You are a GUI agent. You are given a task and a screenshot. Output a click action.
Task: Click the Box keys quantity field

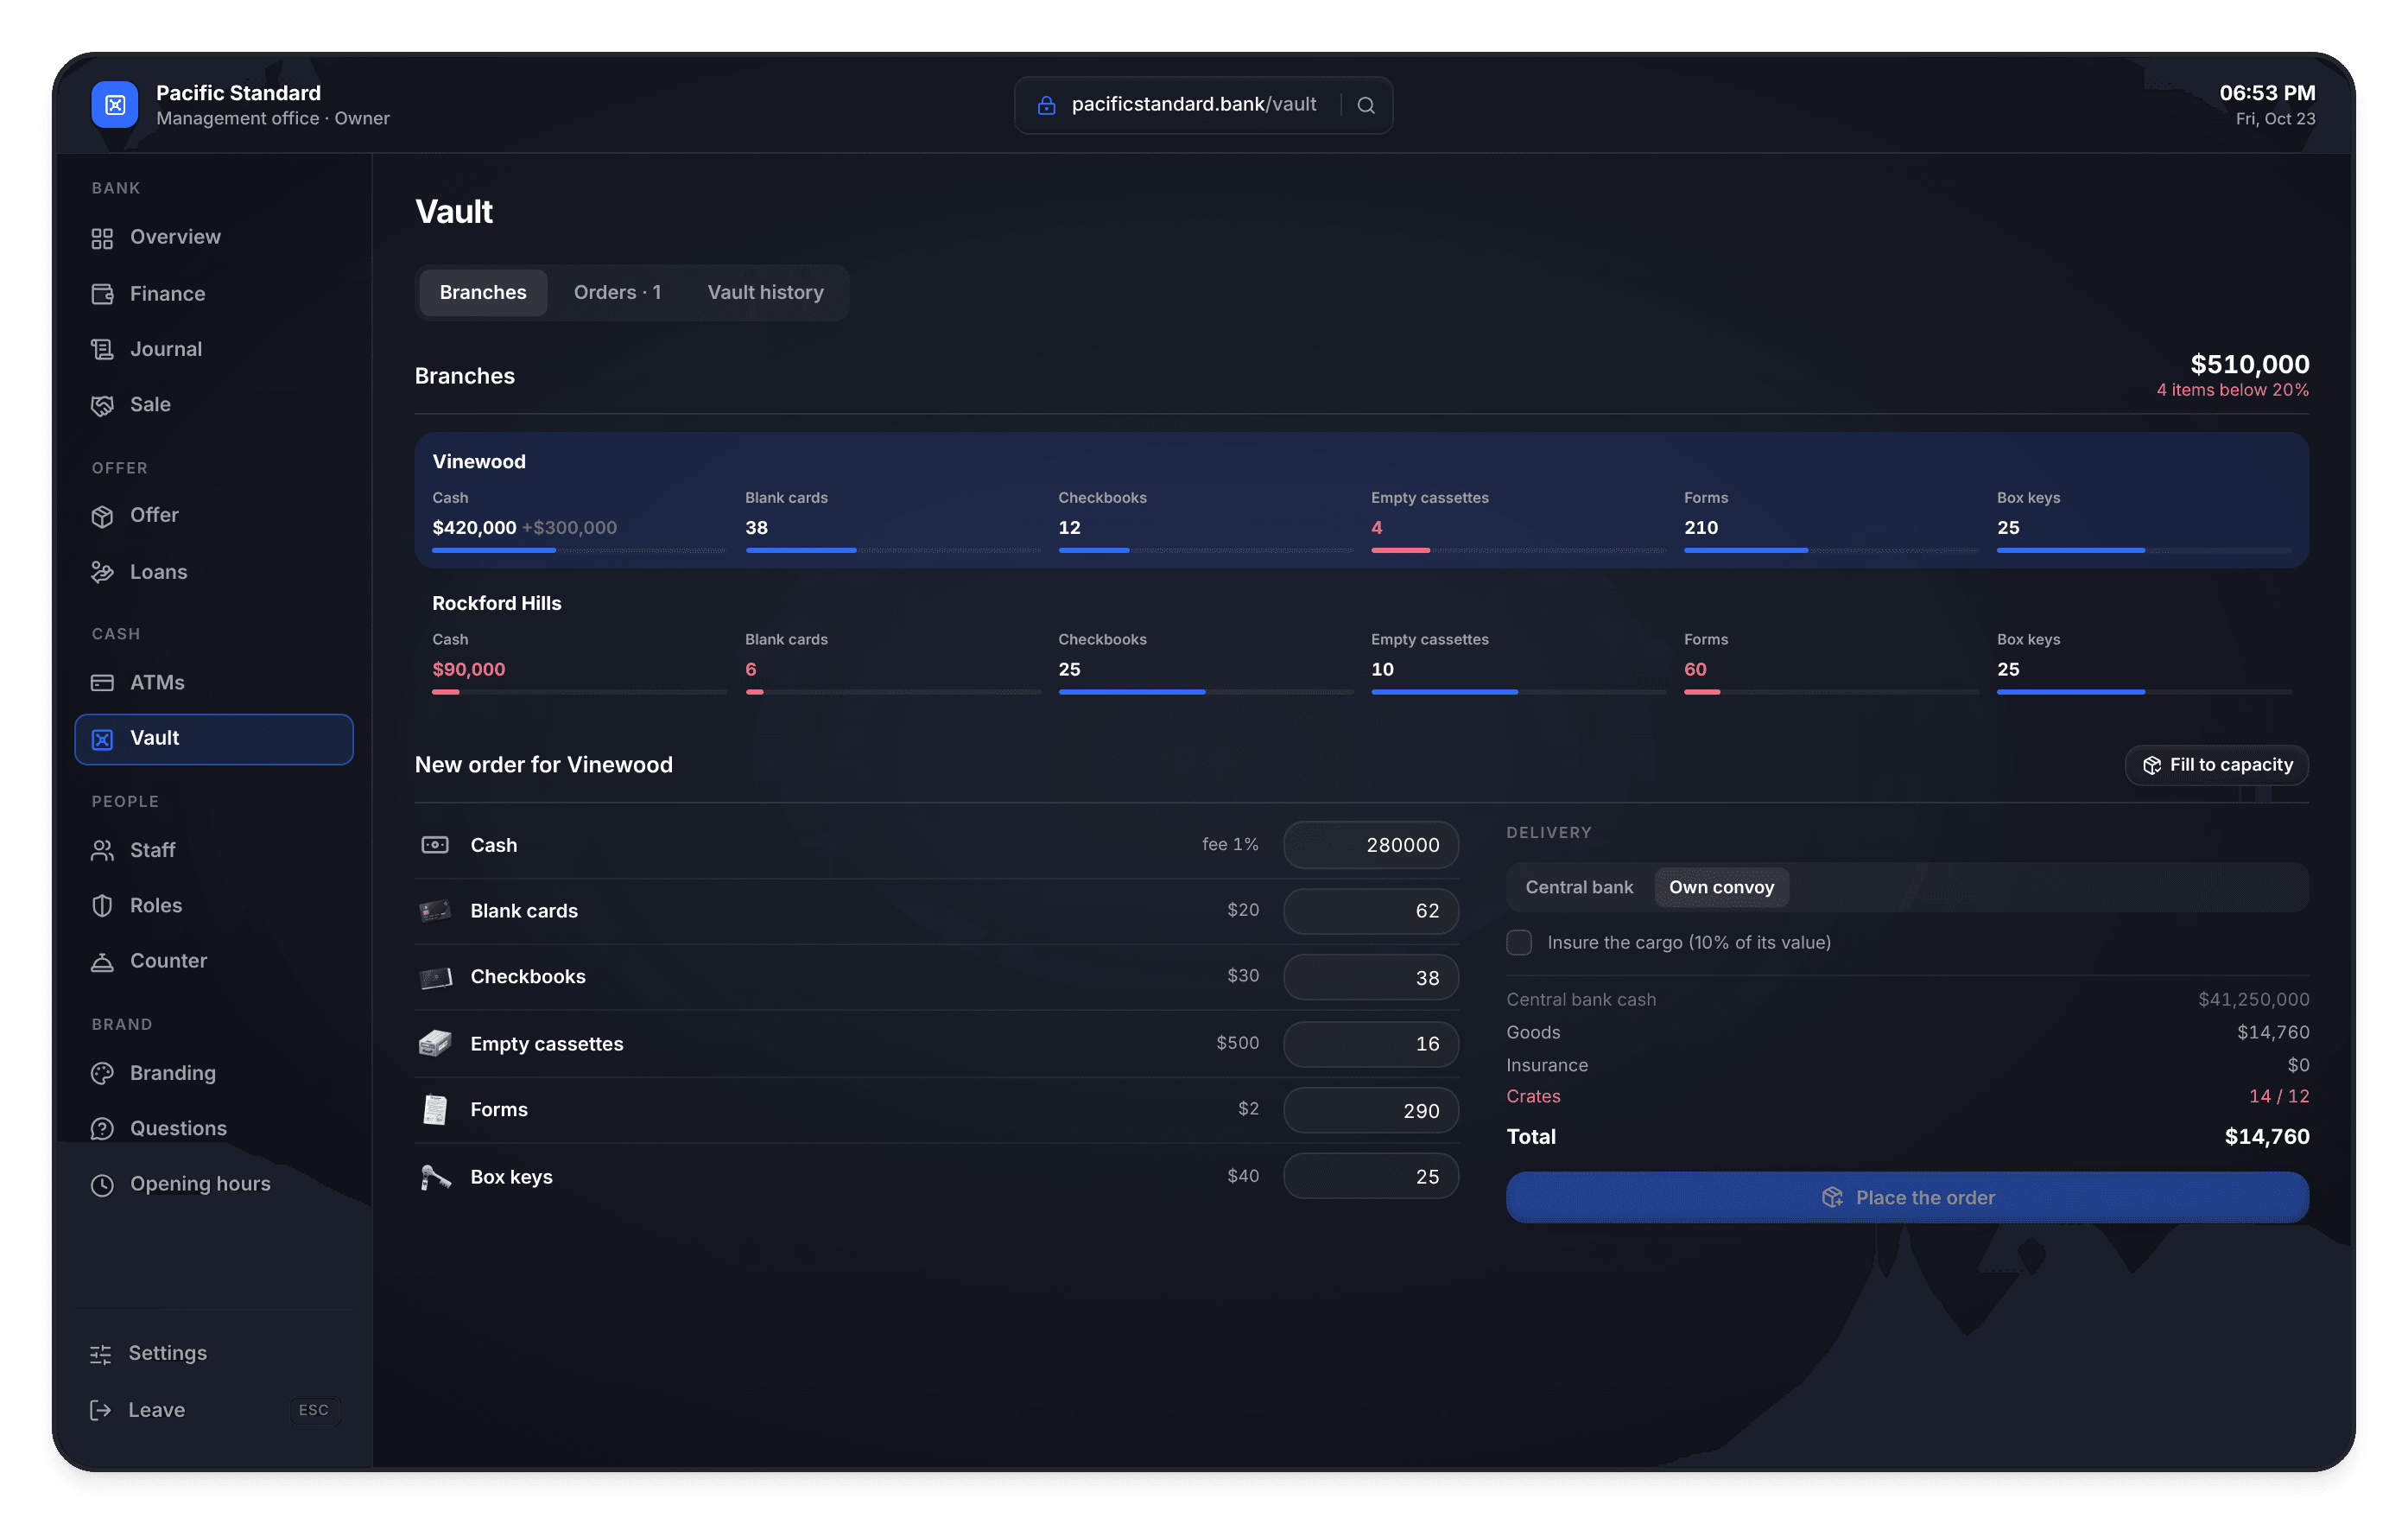coord(1370,1176)
